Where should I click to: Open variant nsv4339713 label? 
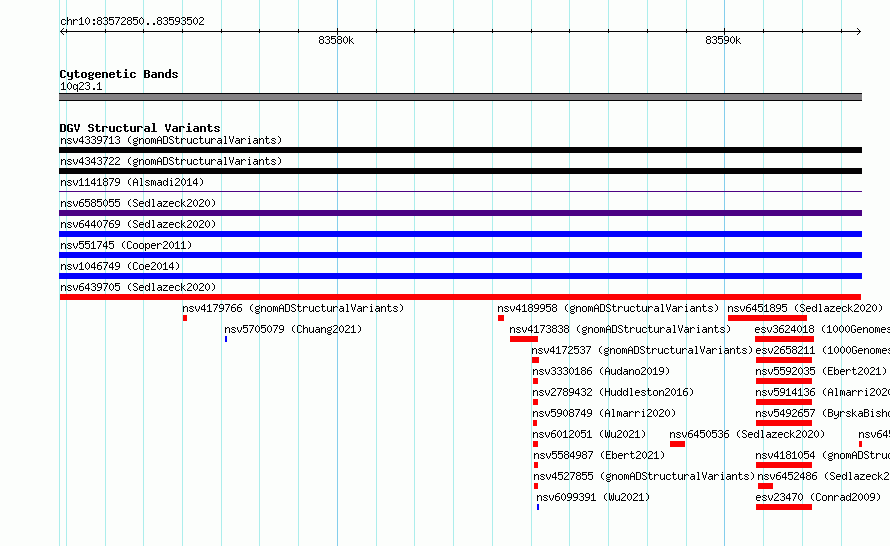(x=171, y=140)
